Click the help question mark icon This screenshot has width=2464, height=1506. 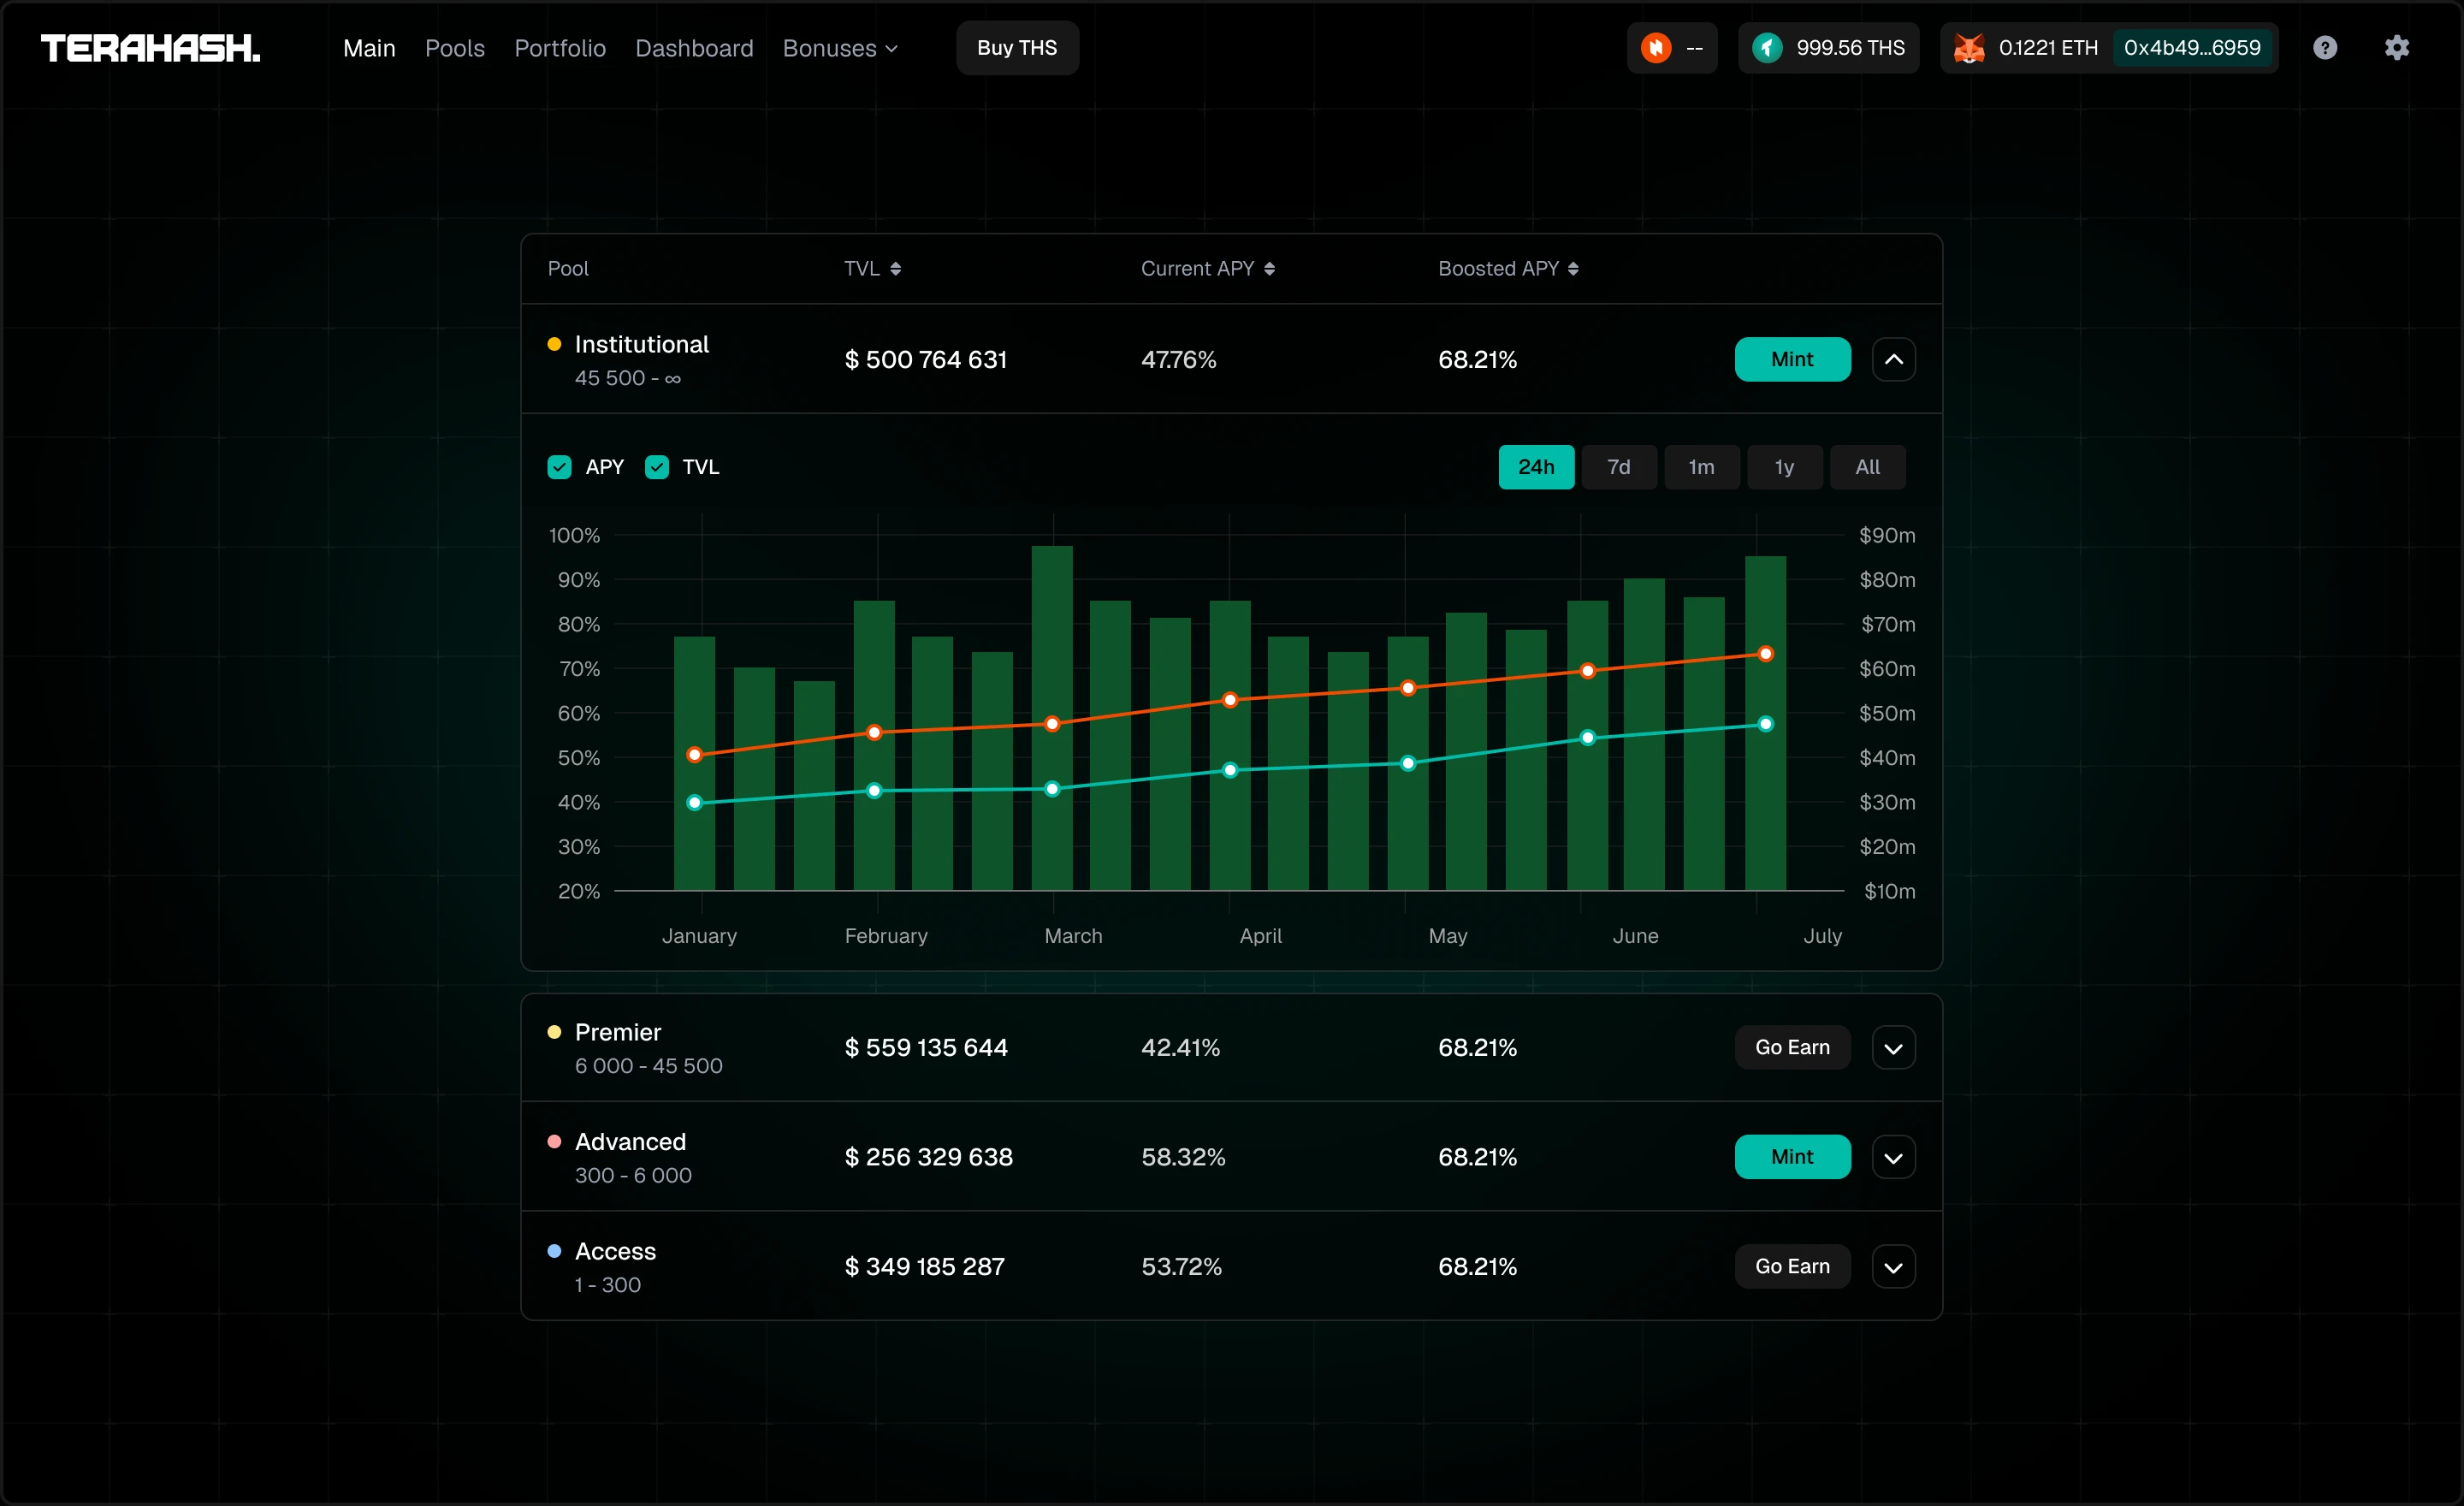point(2325,48)
